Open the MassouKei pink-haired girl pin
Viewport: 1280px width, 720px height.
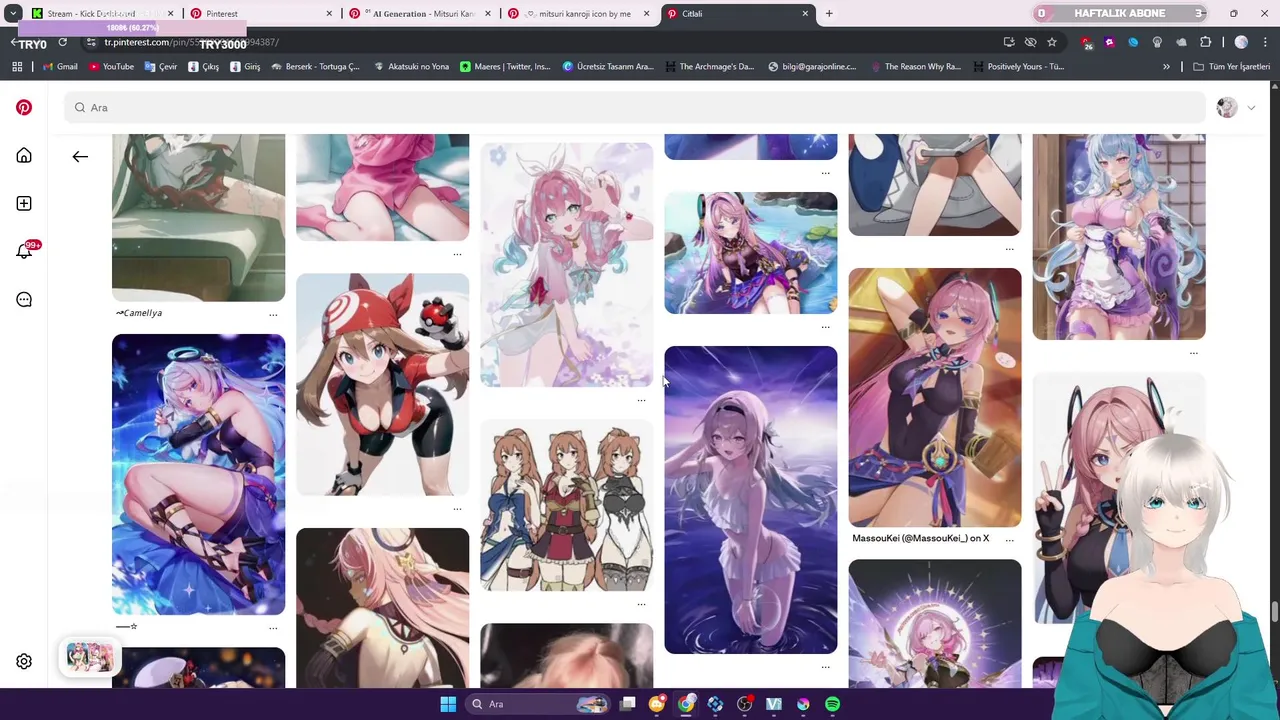pyautogui.click(x=934, y=397)
